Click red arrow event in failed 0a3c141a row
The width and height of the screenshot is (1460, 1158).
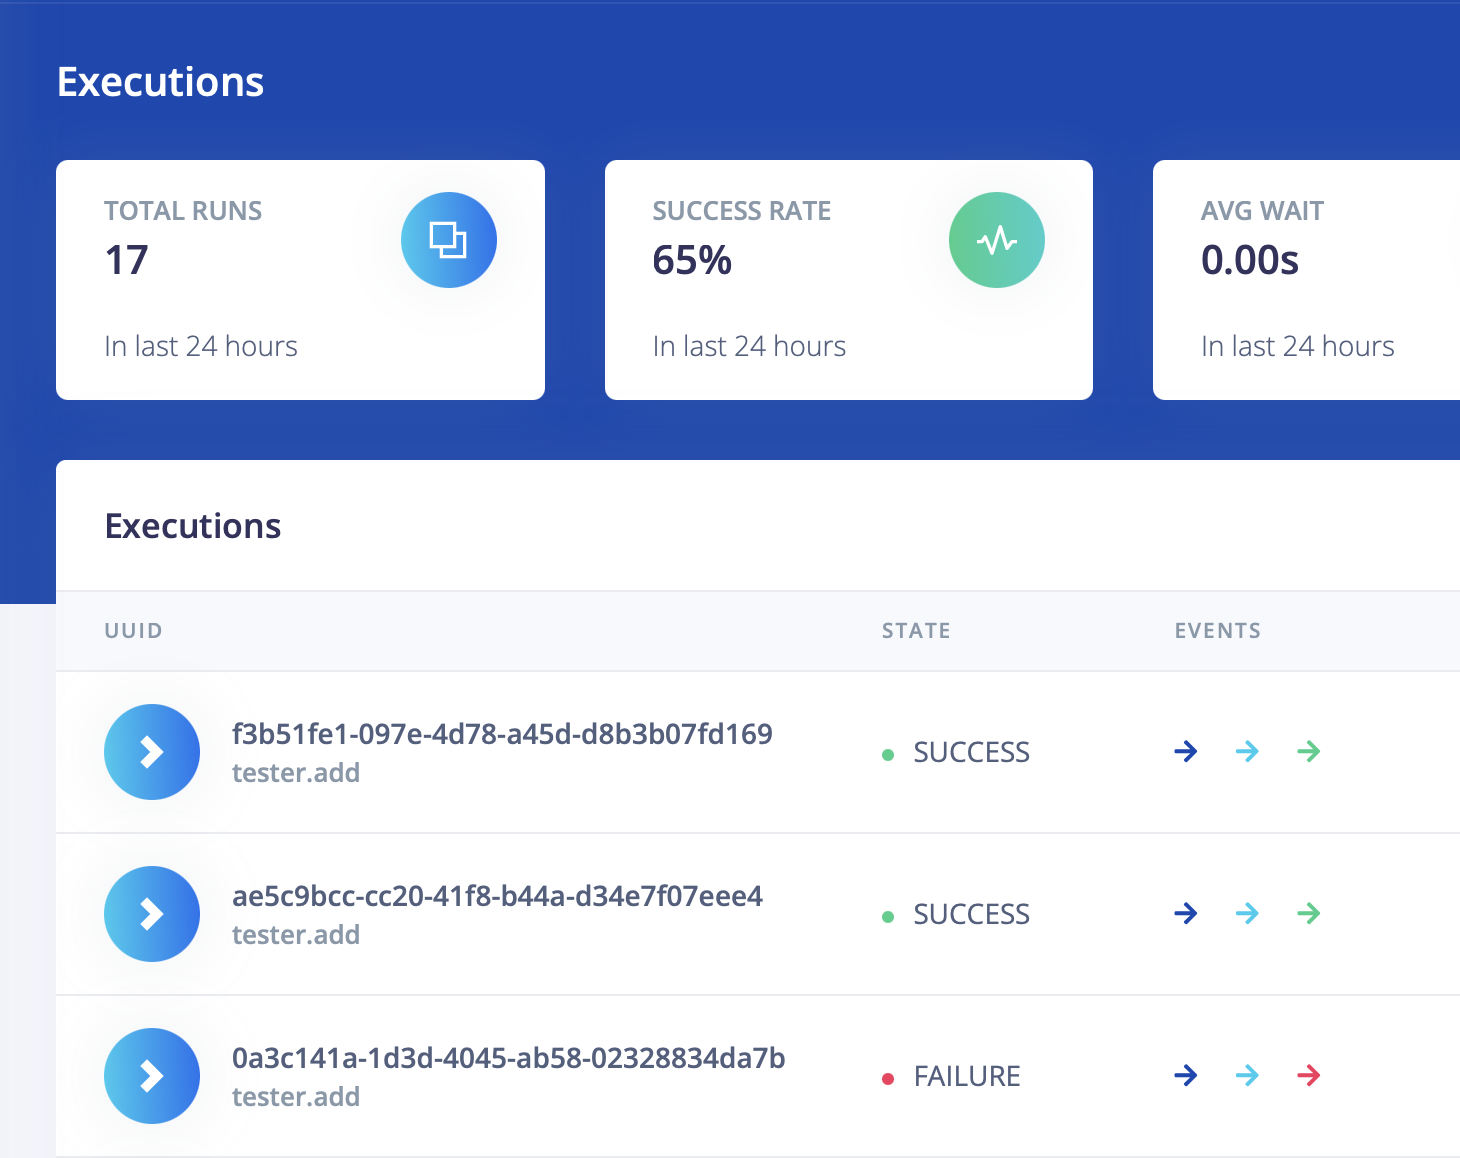[x=1308, y=1076]
